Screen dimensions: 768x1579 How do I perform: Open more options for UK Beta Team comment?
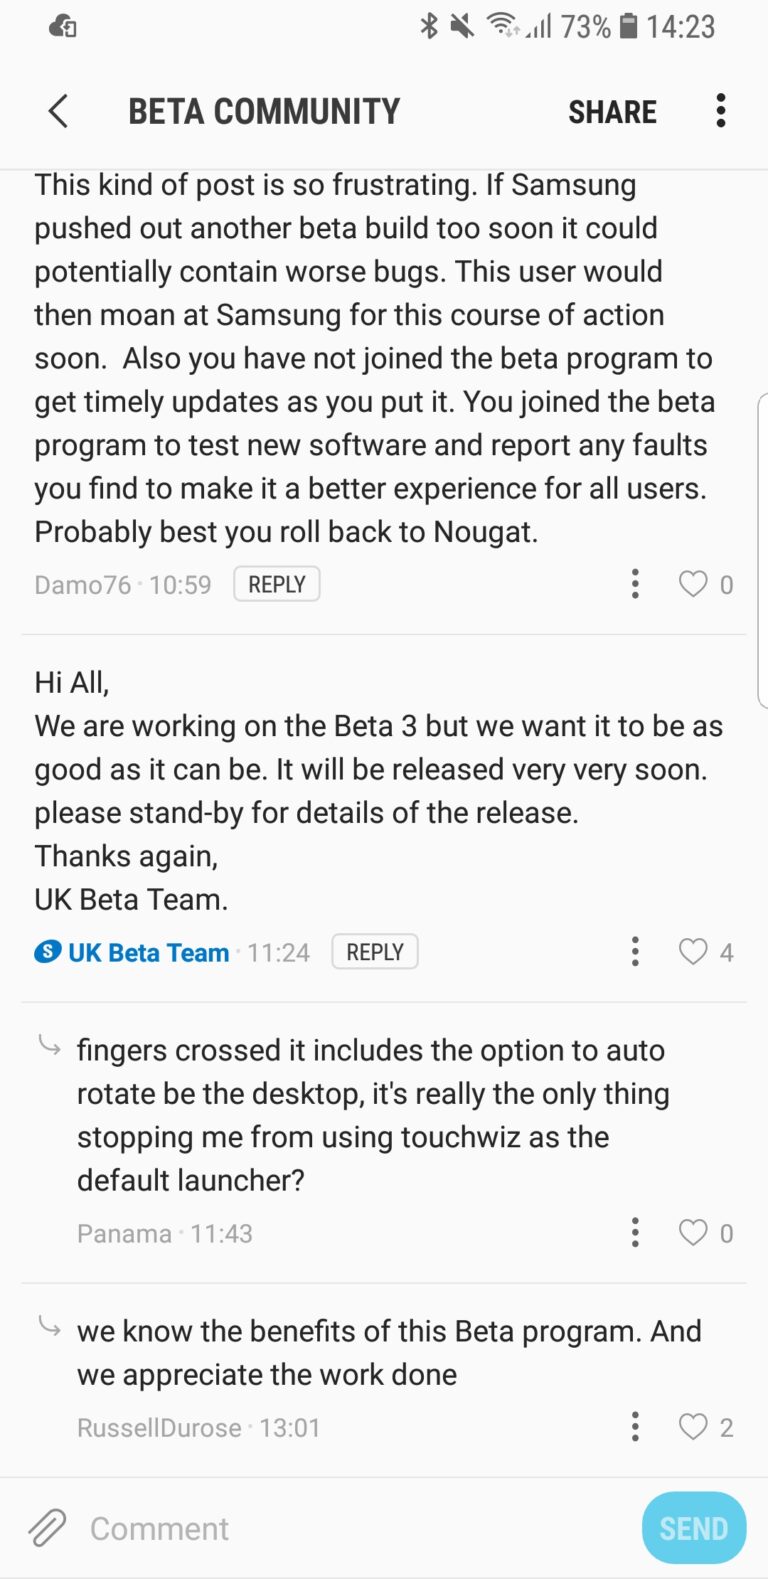pyautogui.click(x=635, y=952)
